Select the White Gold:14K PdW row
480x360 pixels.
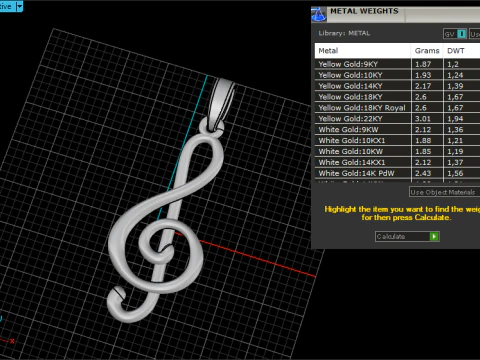point(397,173)
